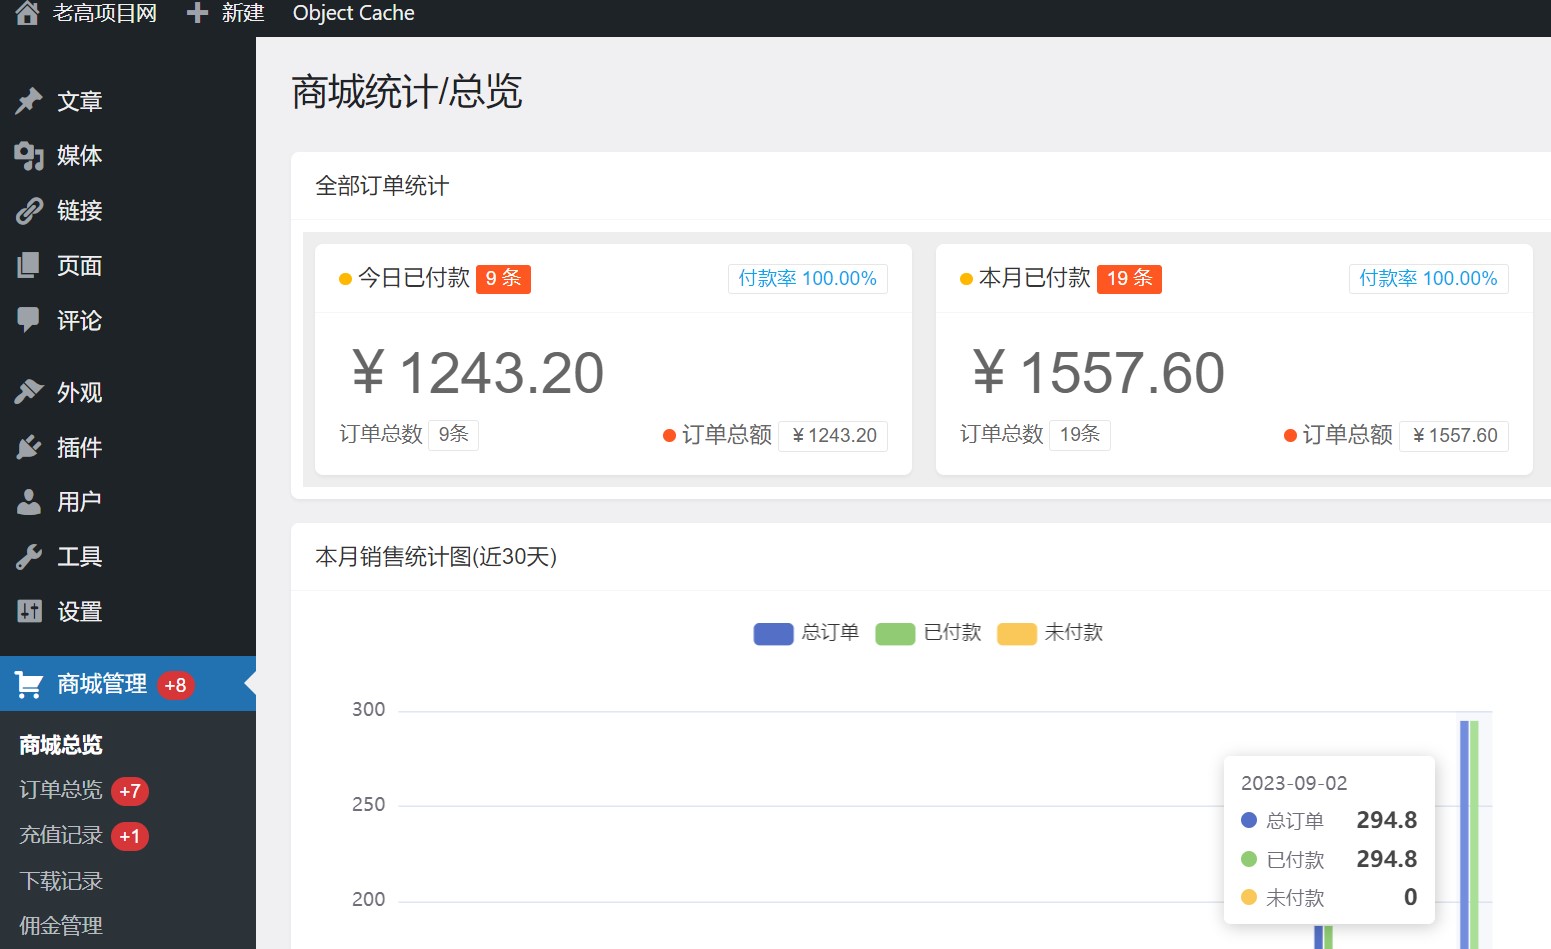This screenshot has width=1551, height=949.
Task: Select the 页面 pages icon
Action: point(29,266)
